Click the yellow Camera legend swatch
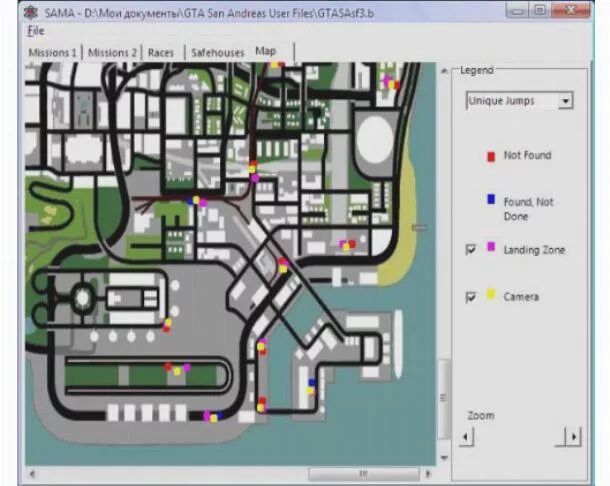Viewport: 610px width, 486px height. click(491, 295)
